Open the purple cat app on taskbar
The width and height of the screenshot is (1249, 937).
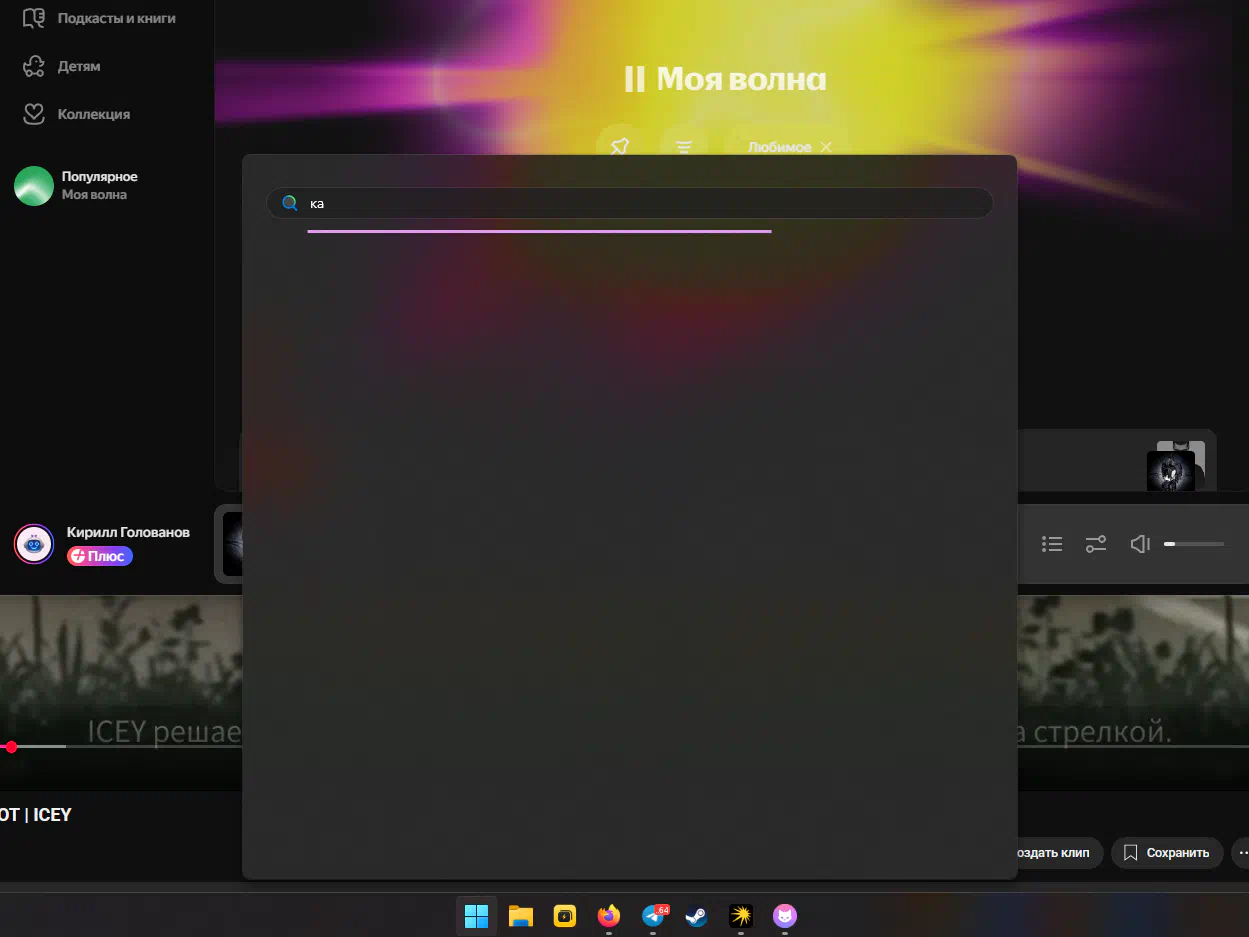[785, 916]
